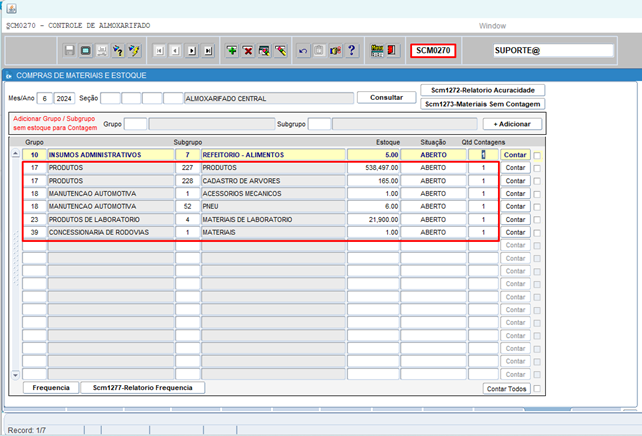Click Contar for Materiais de Laboratorio row

[515, 219]
